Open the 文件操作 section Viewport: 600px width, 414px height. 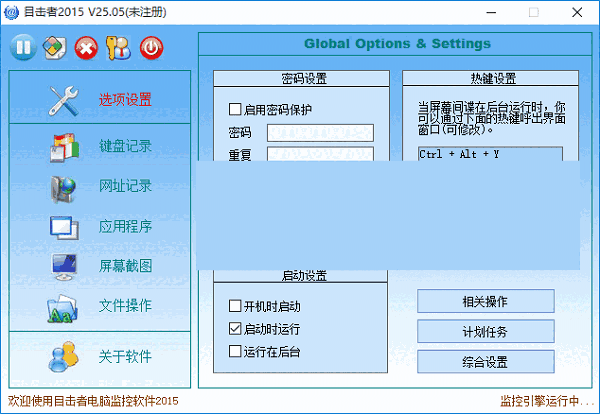[x=125, y=305]
